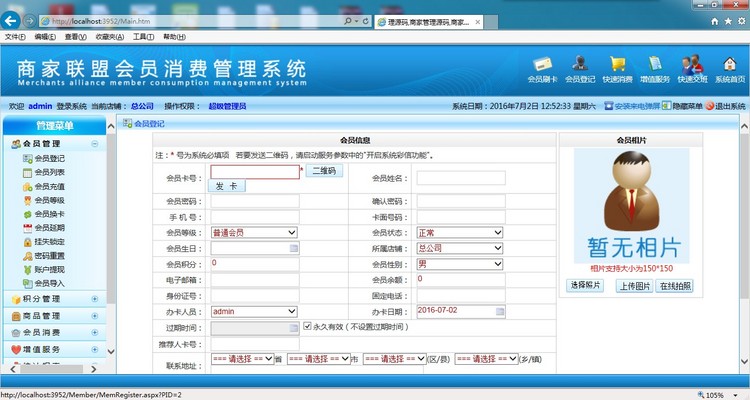Expand the 商品管理 menu group
Image resolution: width=750 pixels, height=400 pixels.
95,316
